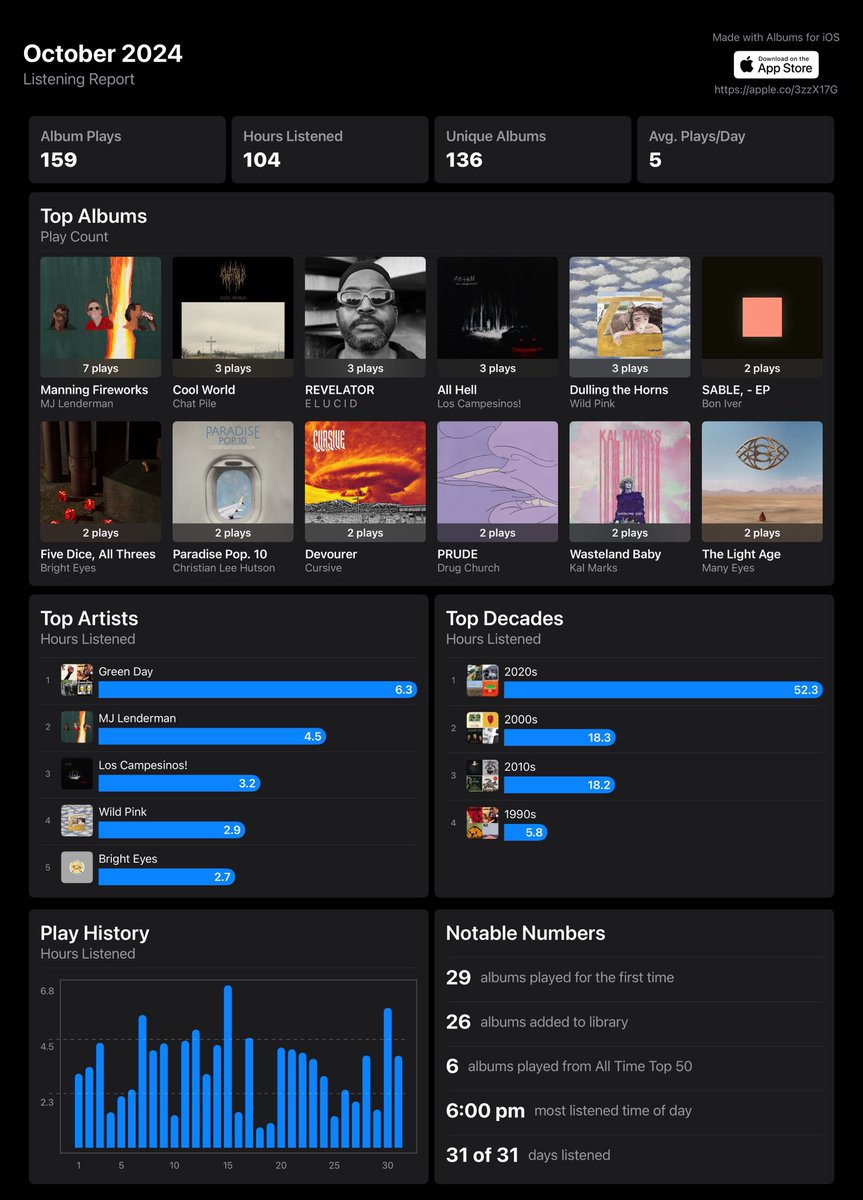Click the 2010s decade collage icon

tap(482, 774)
